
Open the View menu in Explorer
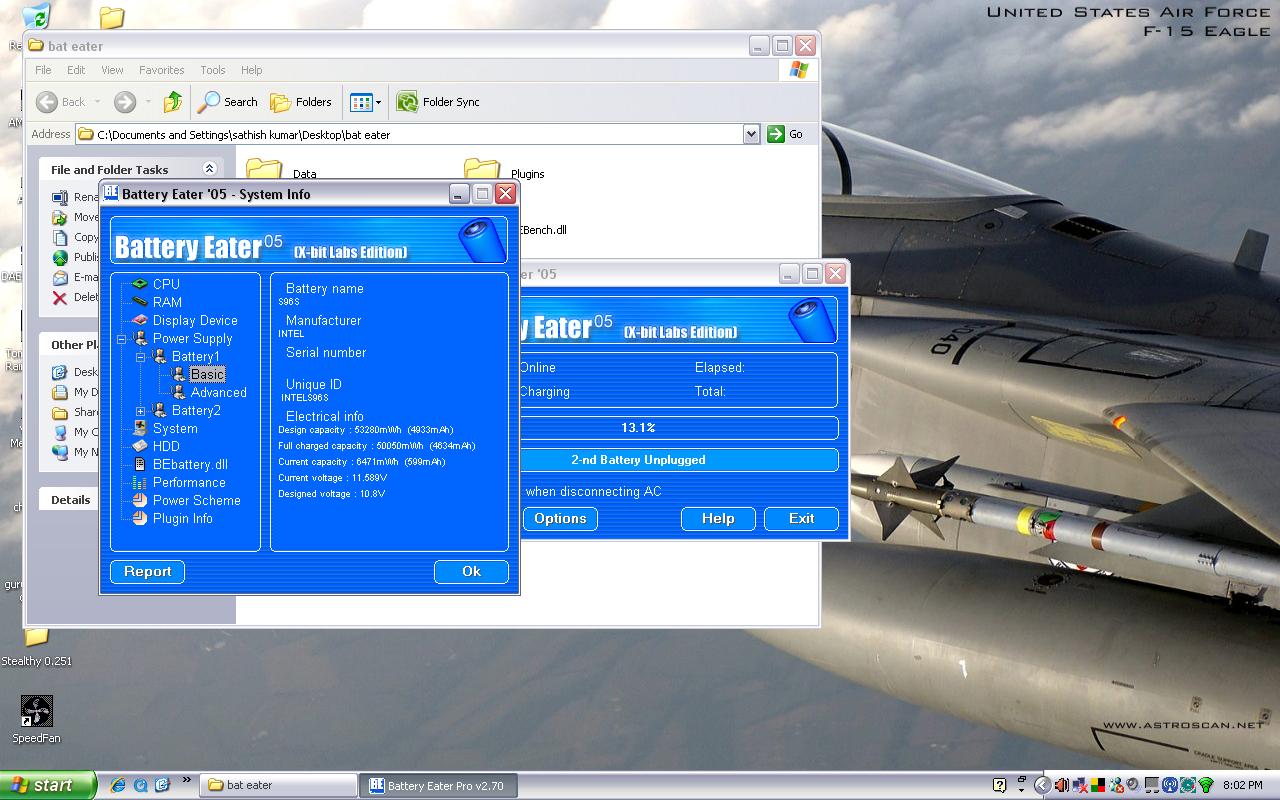[112, 70]
